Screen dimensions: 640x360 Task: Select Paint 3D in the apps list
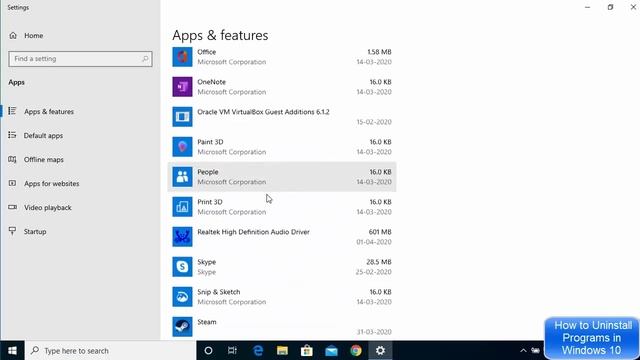(282, 147)
